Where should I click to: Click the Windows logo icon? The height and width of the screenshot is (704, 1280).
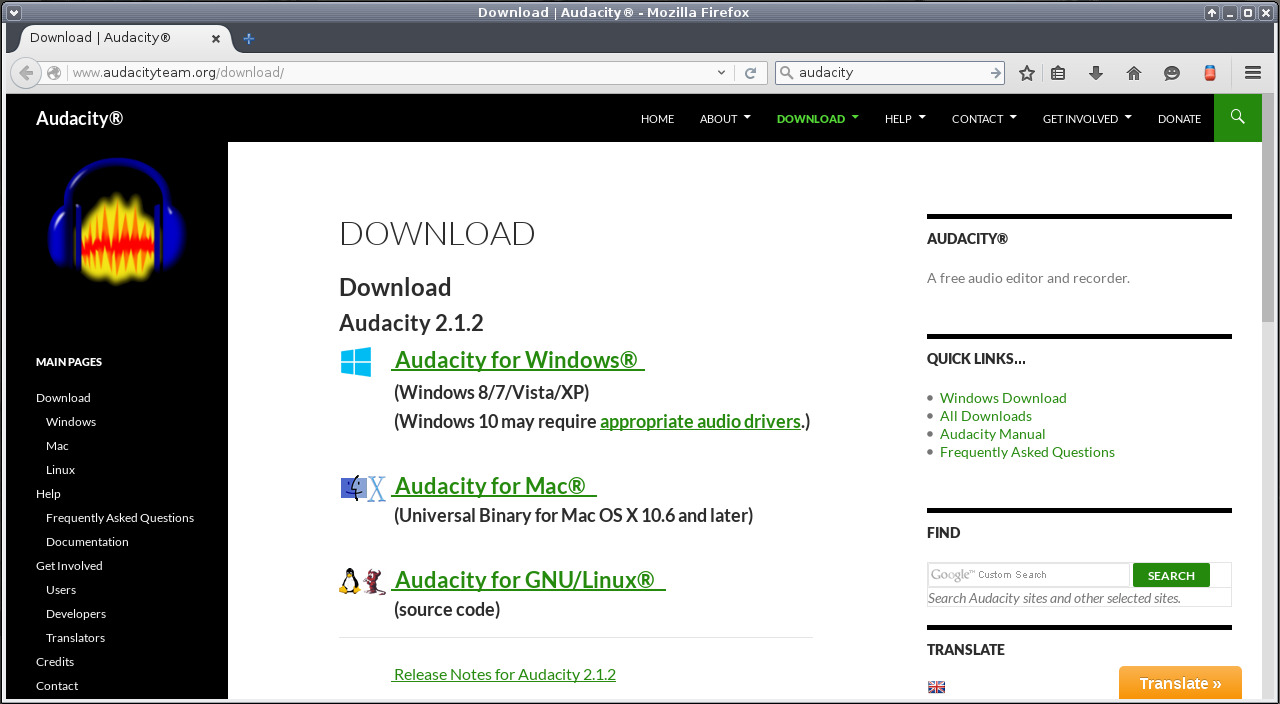pos(356,362)
